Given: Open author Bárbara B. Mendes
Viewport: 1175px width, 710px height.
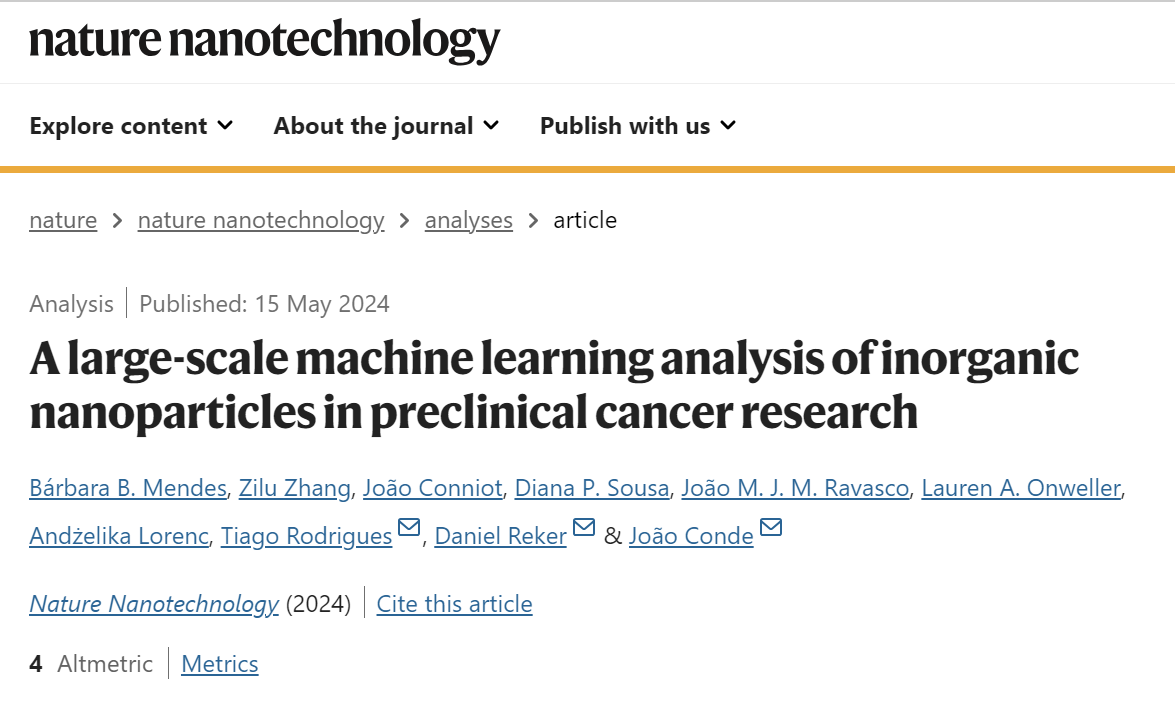Looking at the screenshot, I should pos(128,488).
